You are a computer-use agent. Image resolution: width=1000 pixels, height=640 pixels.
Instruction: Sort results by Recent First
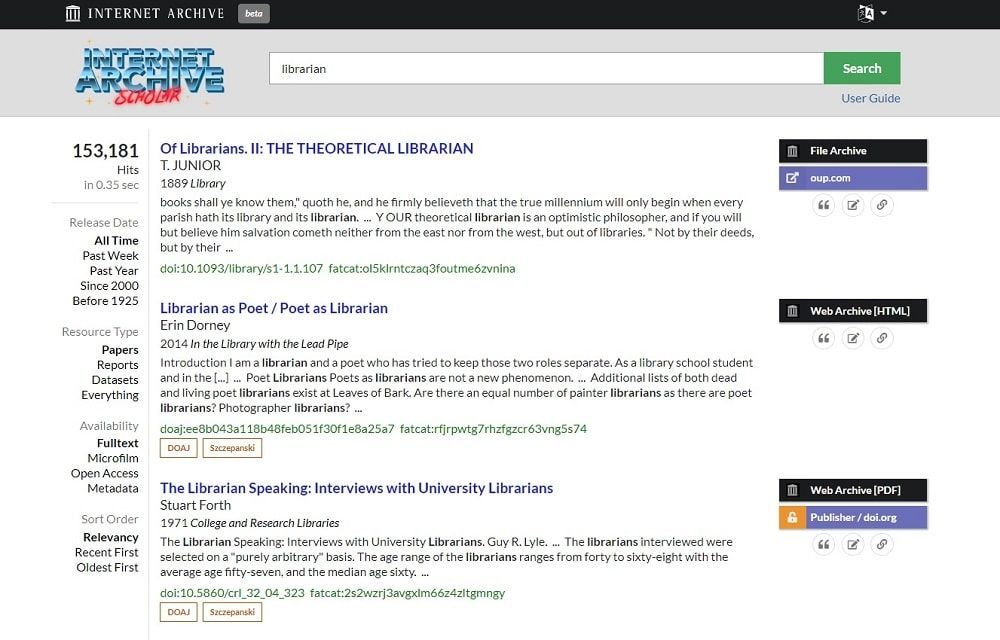[107, 553]
